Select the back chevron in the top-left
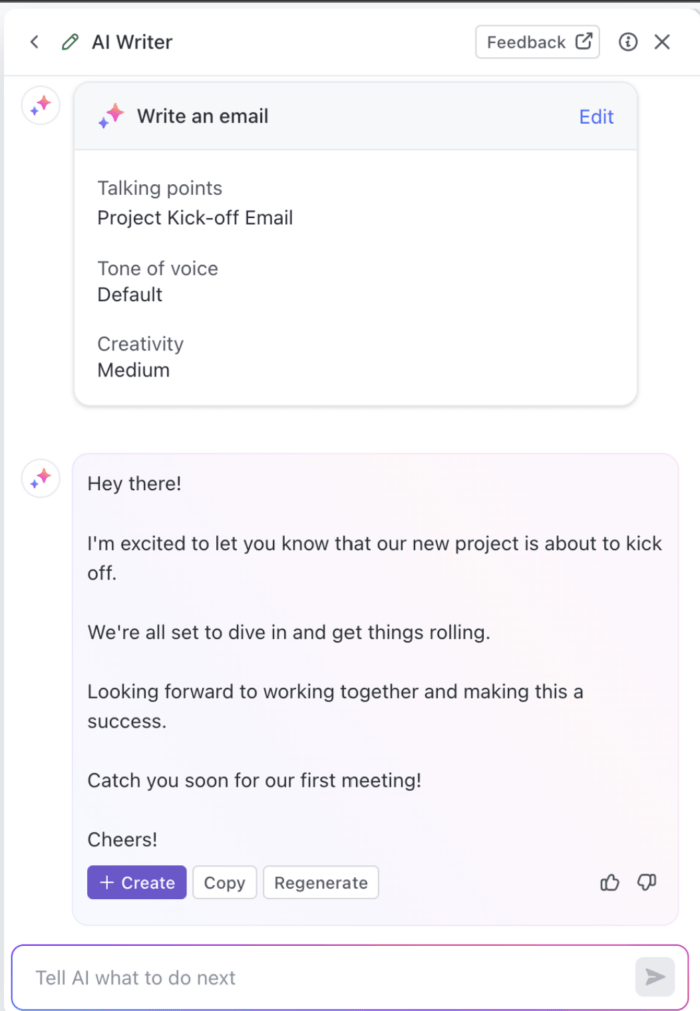 [x=33, y=42]
